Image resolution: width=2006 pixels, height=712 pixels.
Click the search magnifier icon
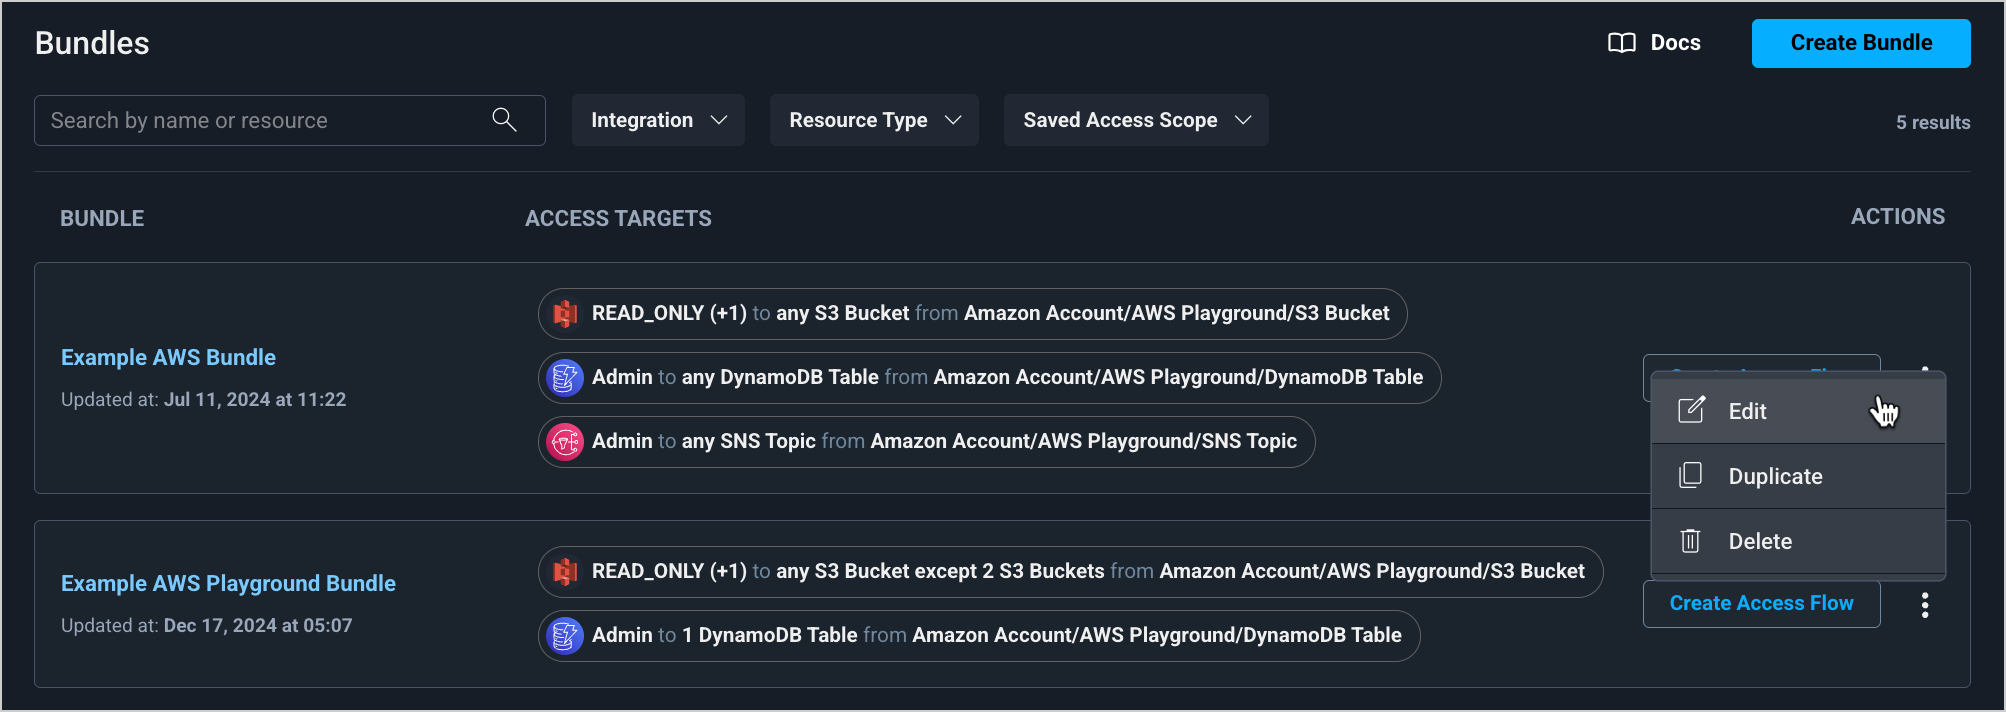coord(504,120)
